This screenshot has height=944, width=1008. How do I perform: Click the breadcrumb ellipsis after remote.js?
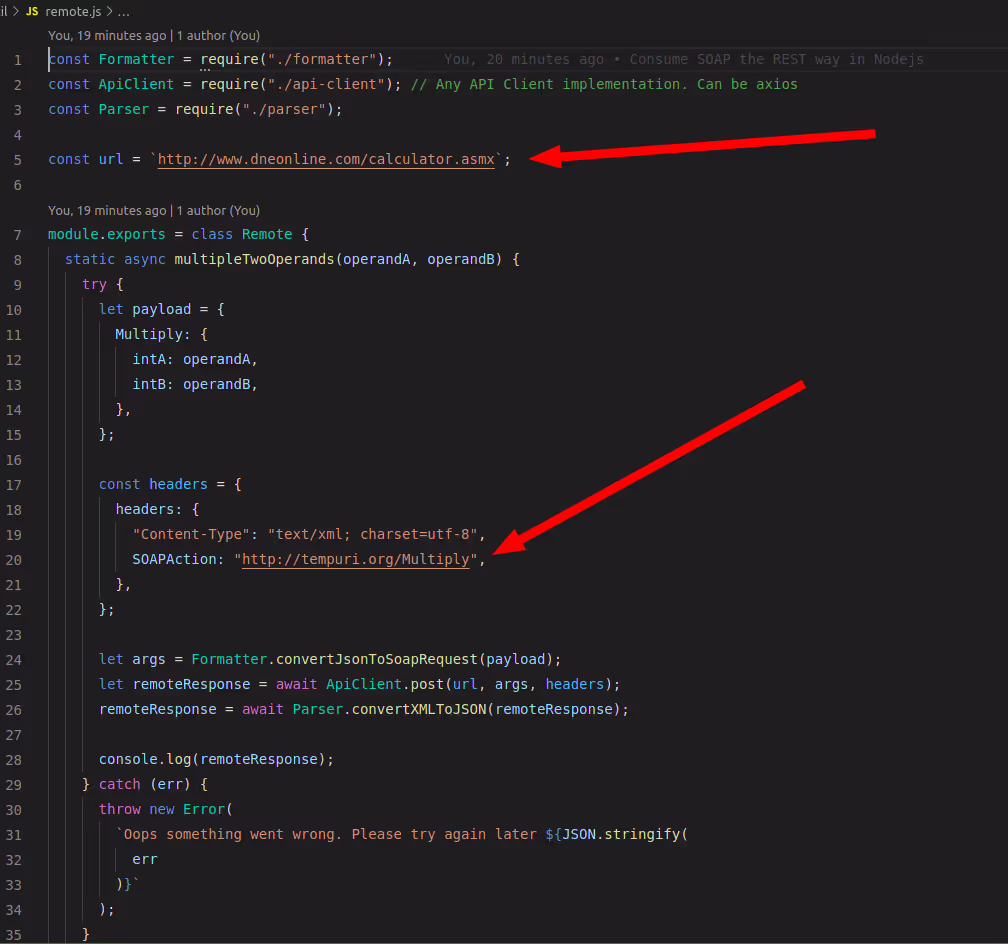[123, 12]
